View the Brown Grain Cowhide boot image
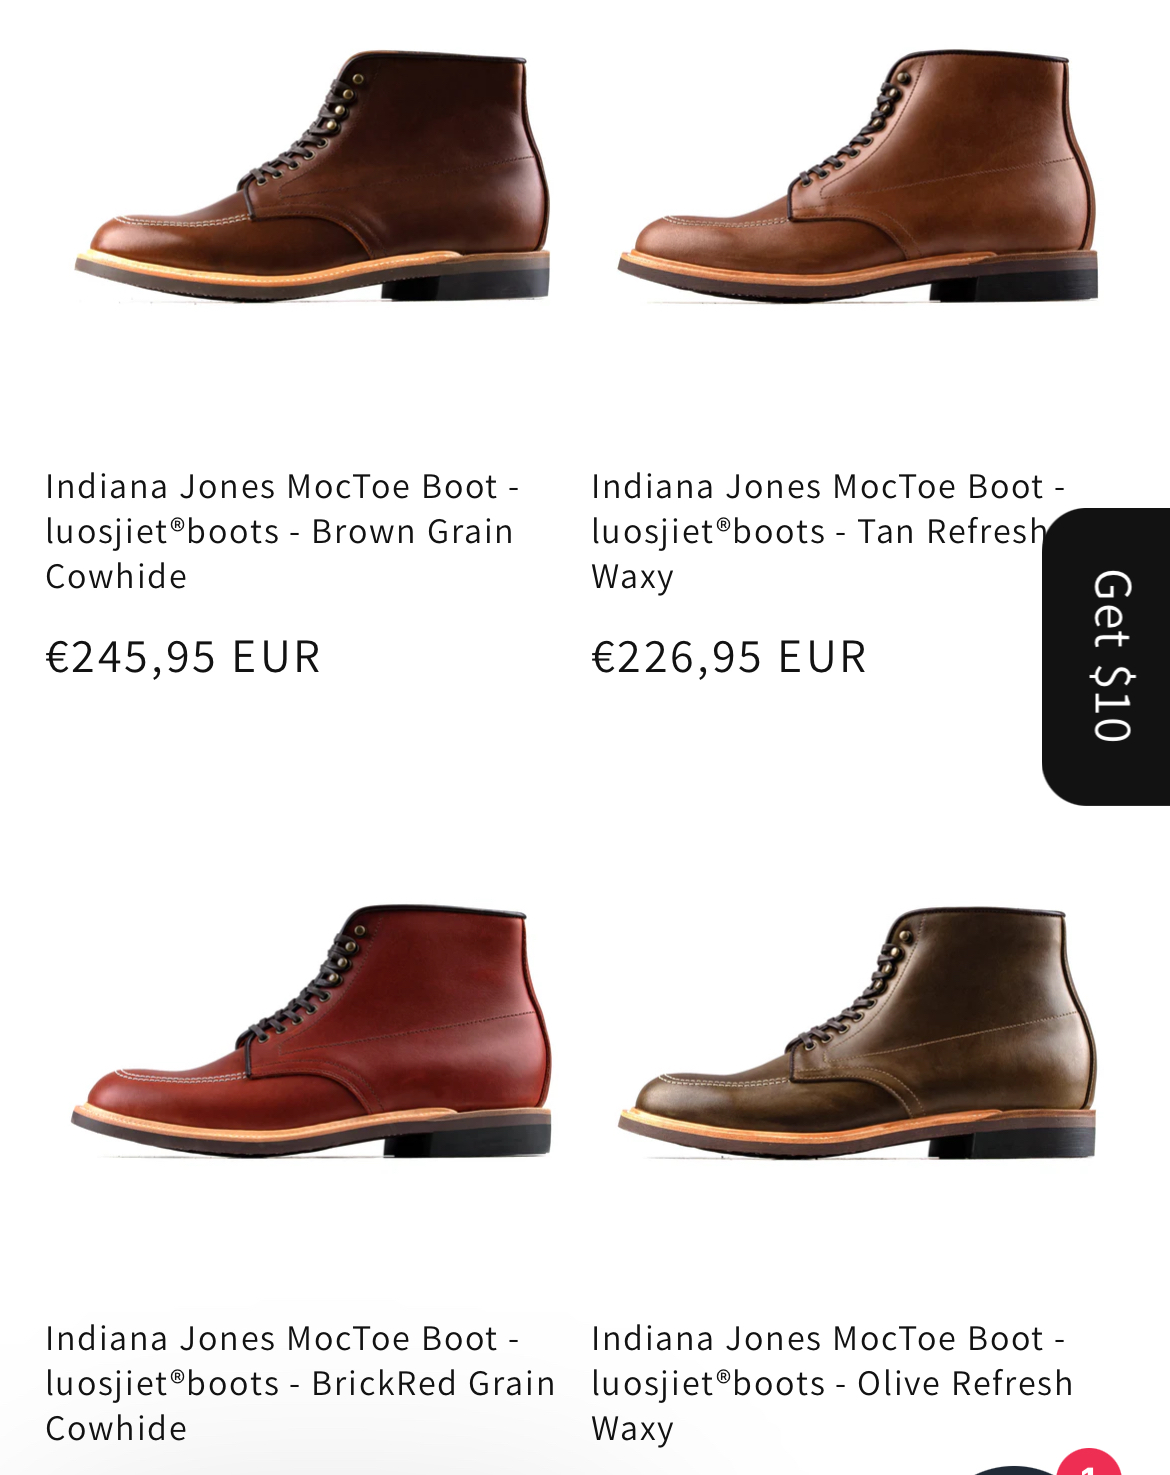The height and width of the screenshot is (1475, 1170). [312, 175]
